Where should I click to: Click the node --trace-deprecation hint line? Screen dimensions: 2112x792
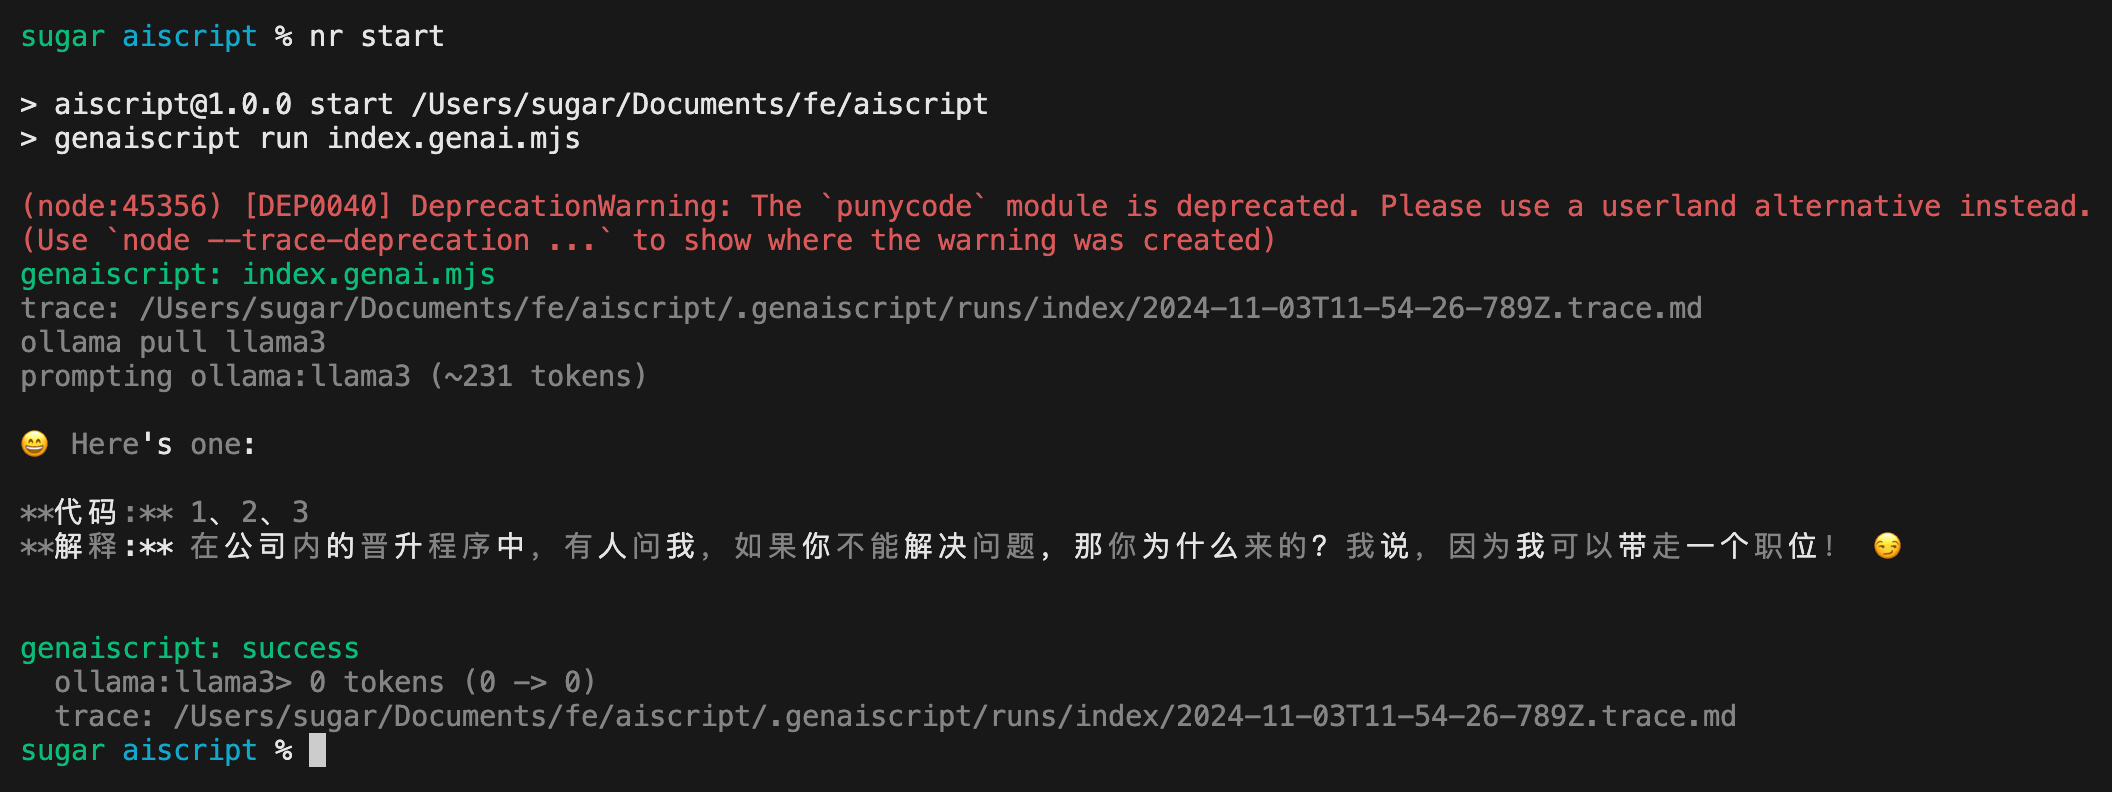[x=648, y=240]
